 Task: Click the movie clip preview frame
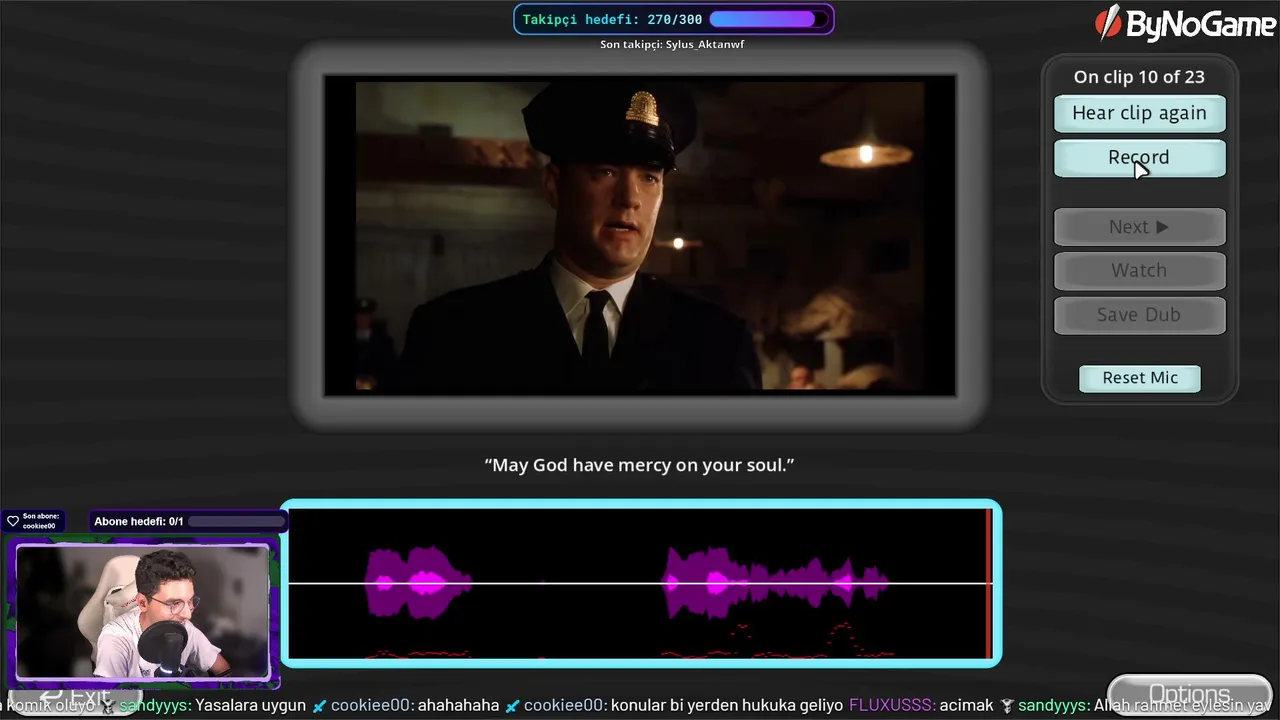click(x=640, y=236)
